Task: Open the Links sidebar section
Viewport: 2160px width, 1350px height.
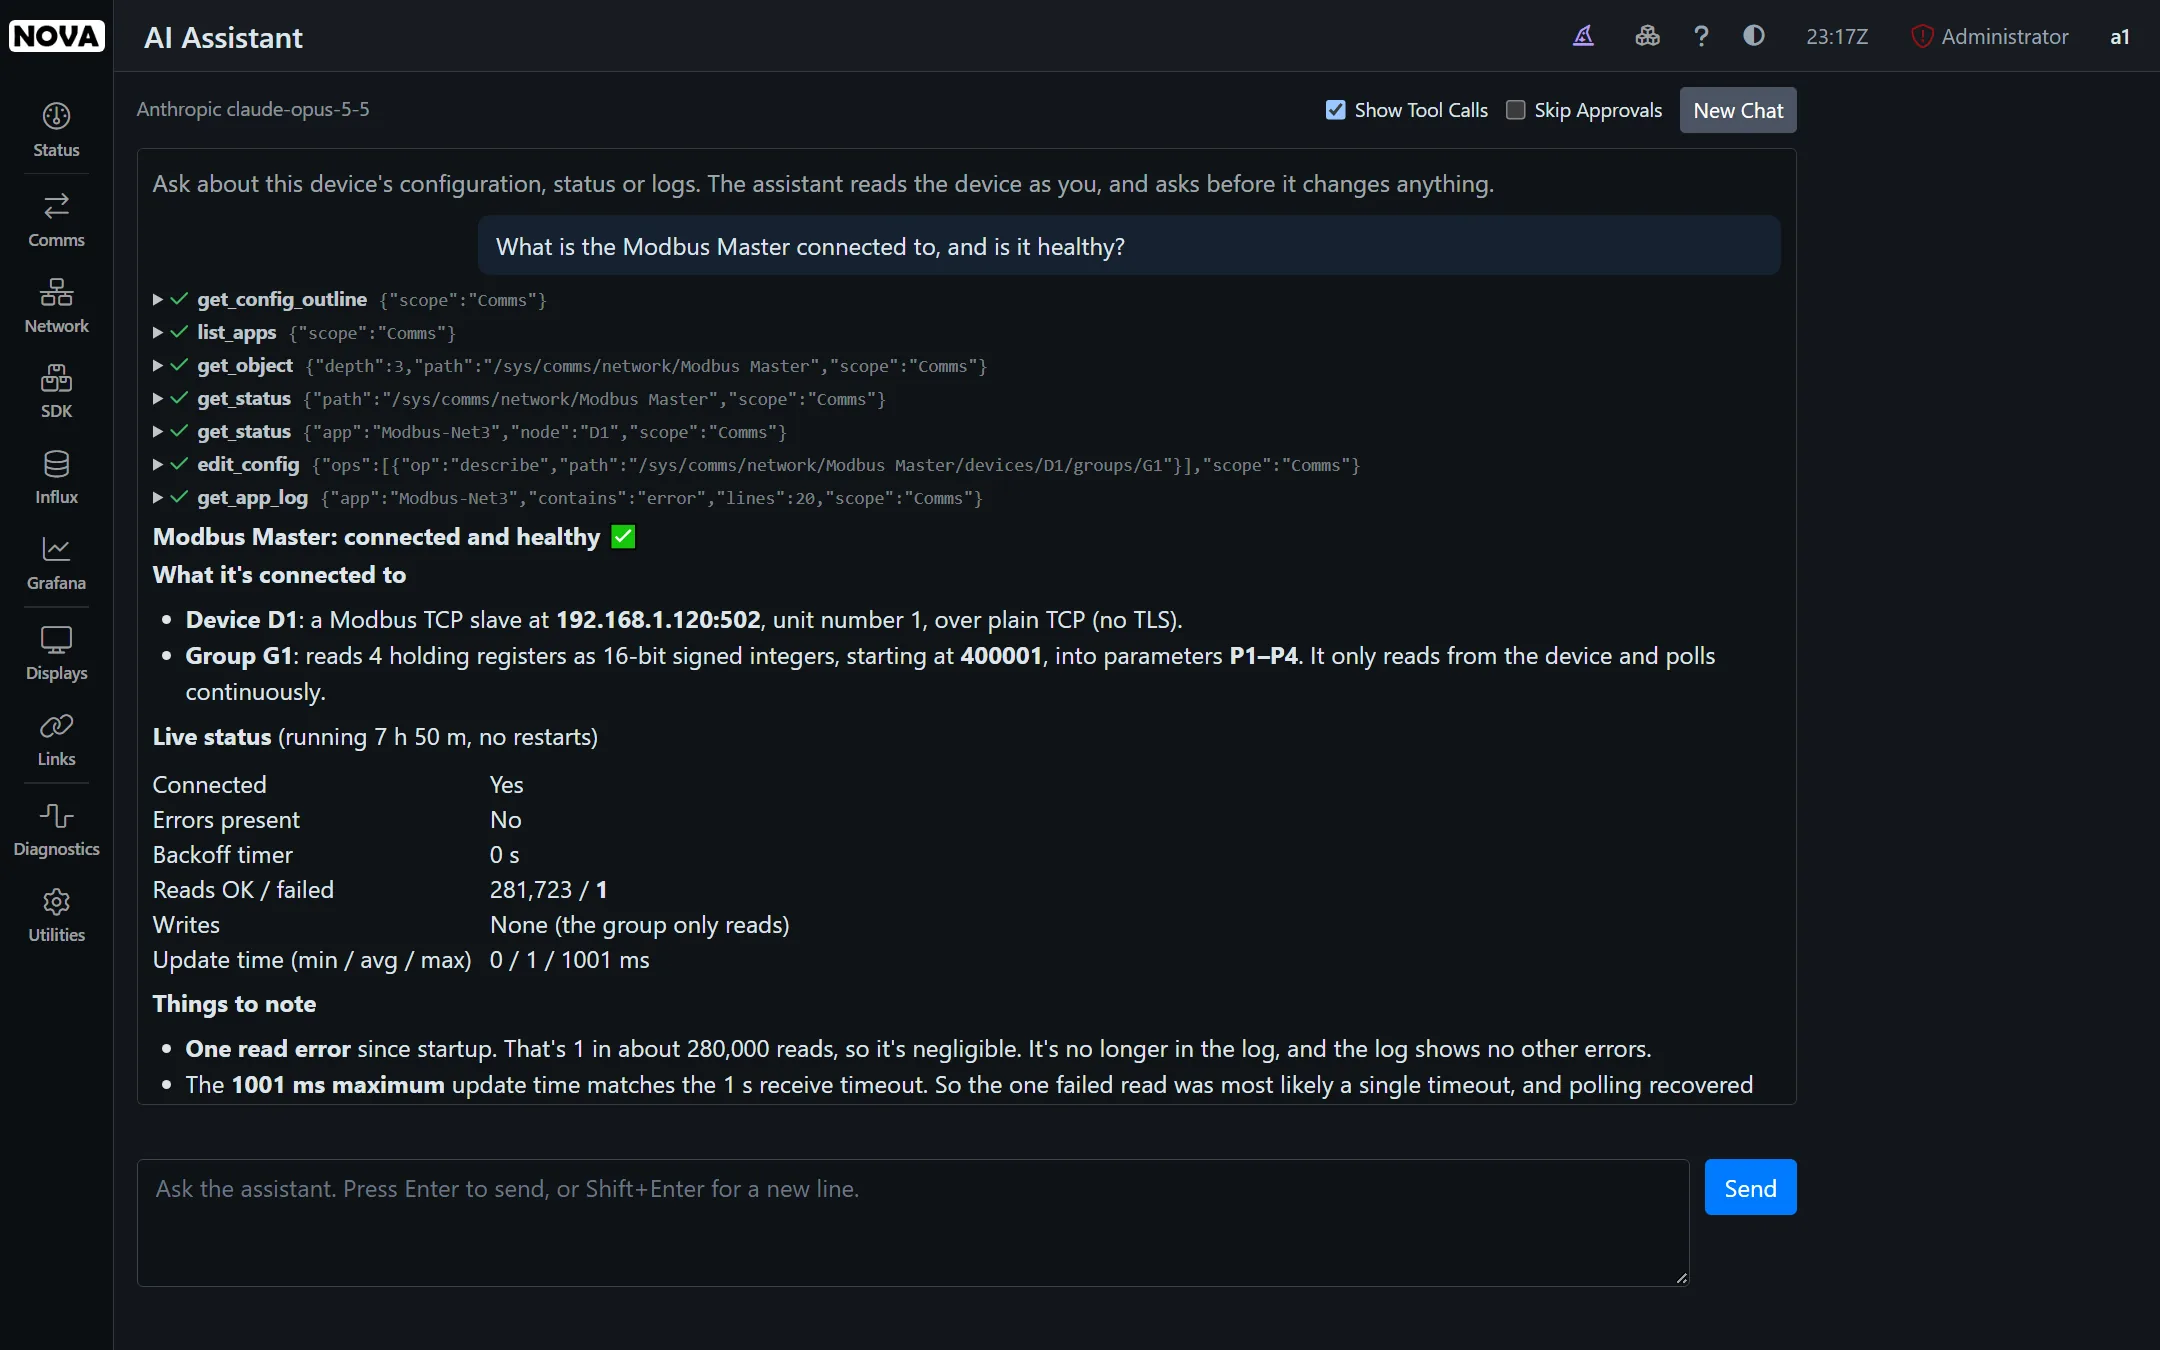Action: pyautogui.click(x=56, y=739)
